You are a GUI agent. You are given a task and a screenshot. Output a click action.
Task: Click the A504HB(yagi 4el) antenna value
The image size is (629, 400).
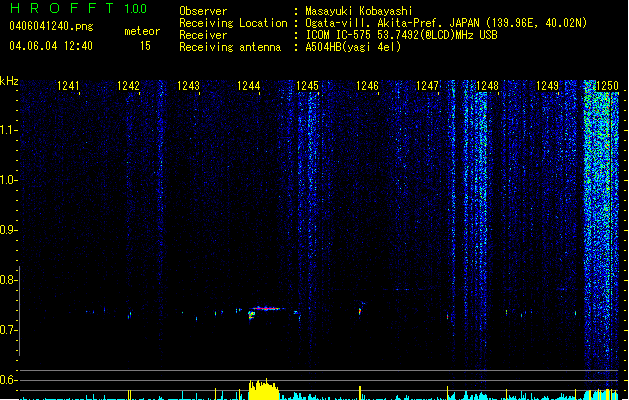(353, 47)
